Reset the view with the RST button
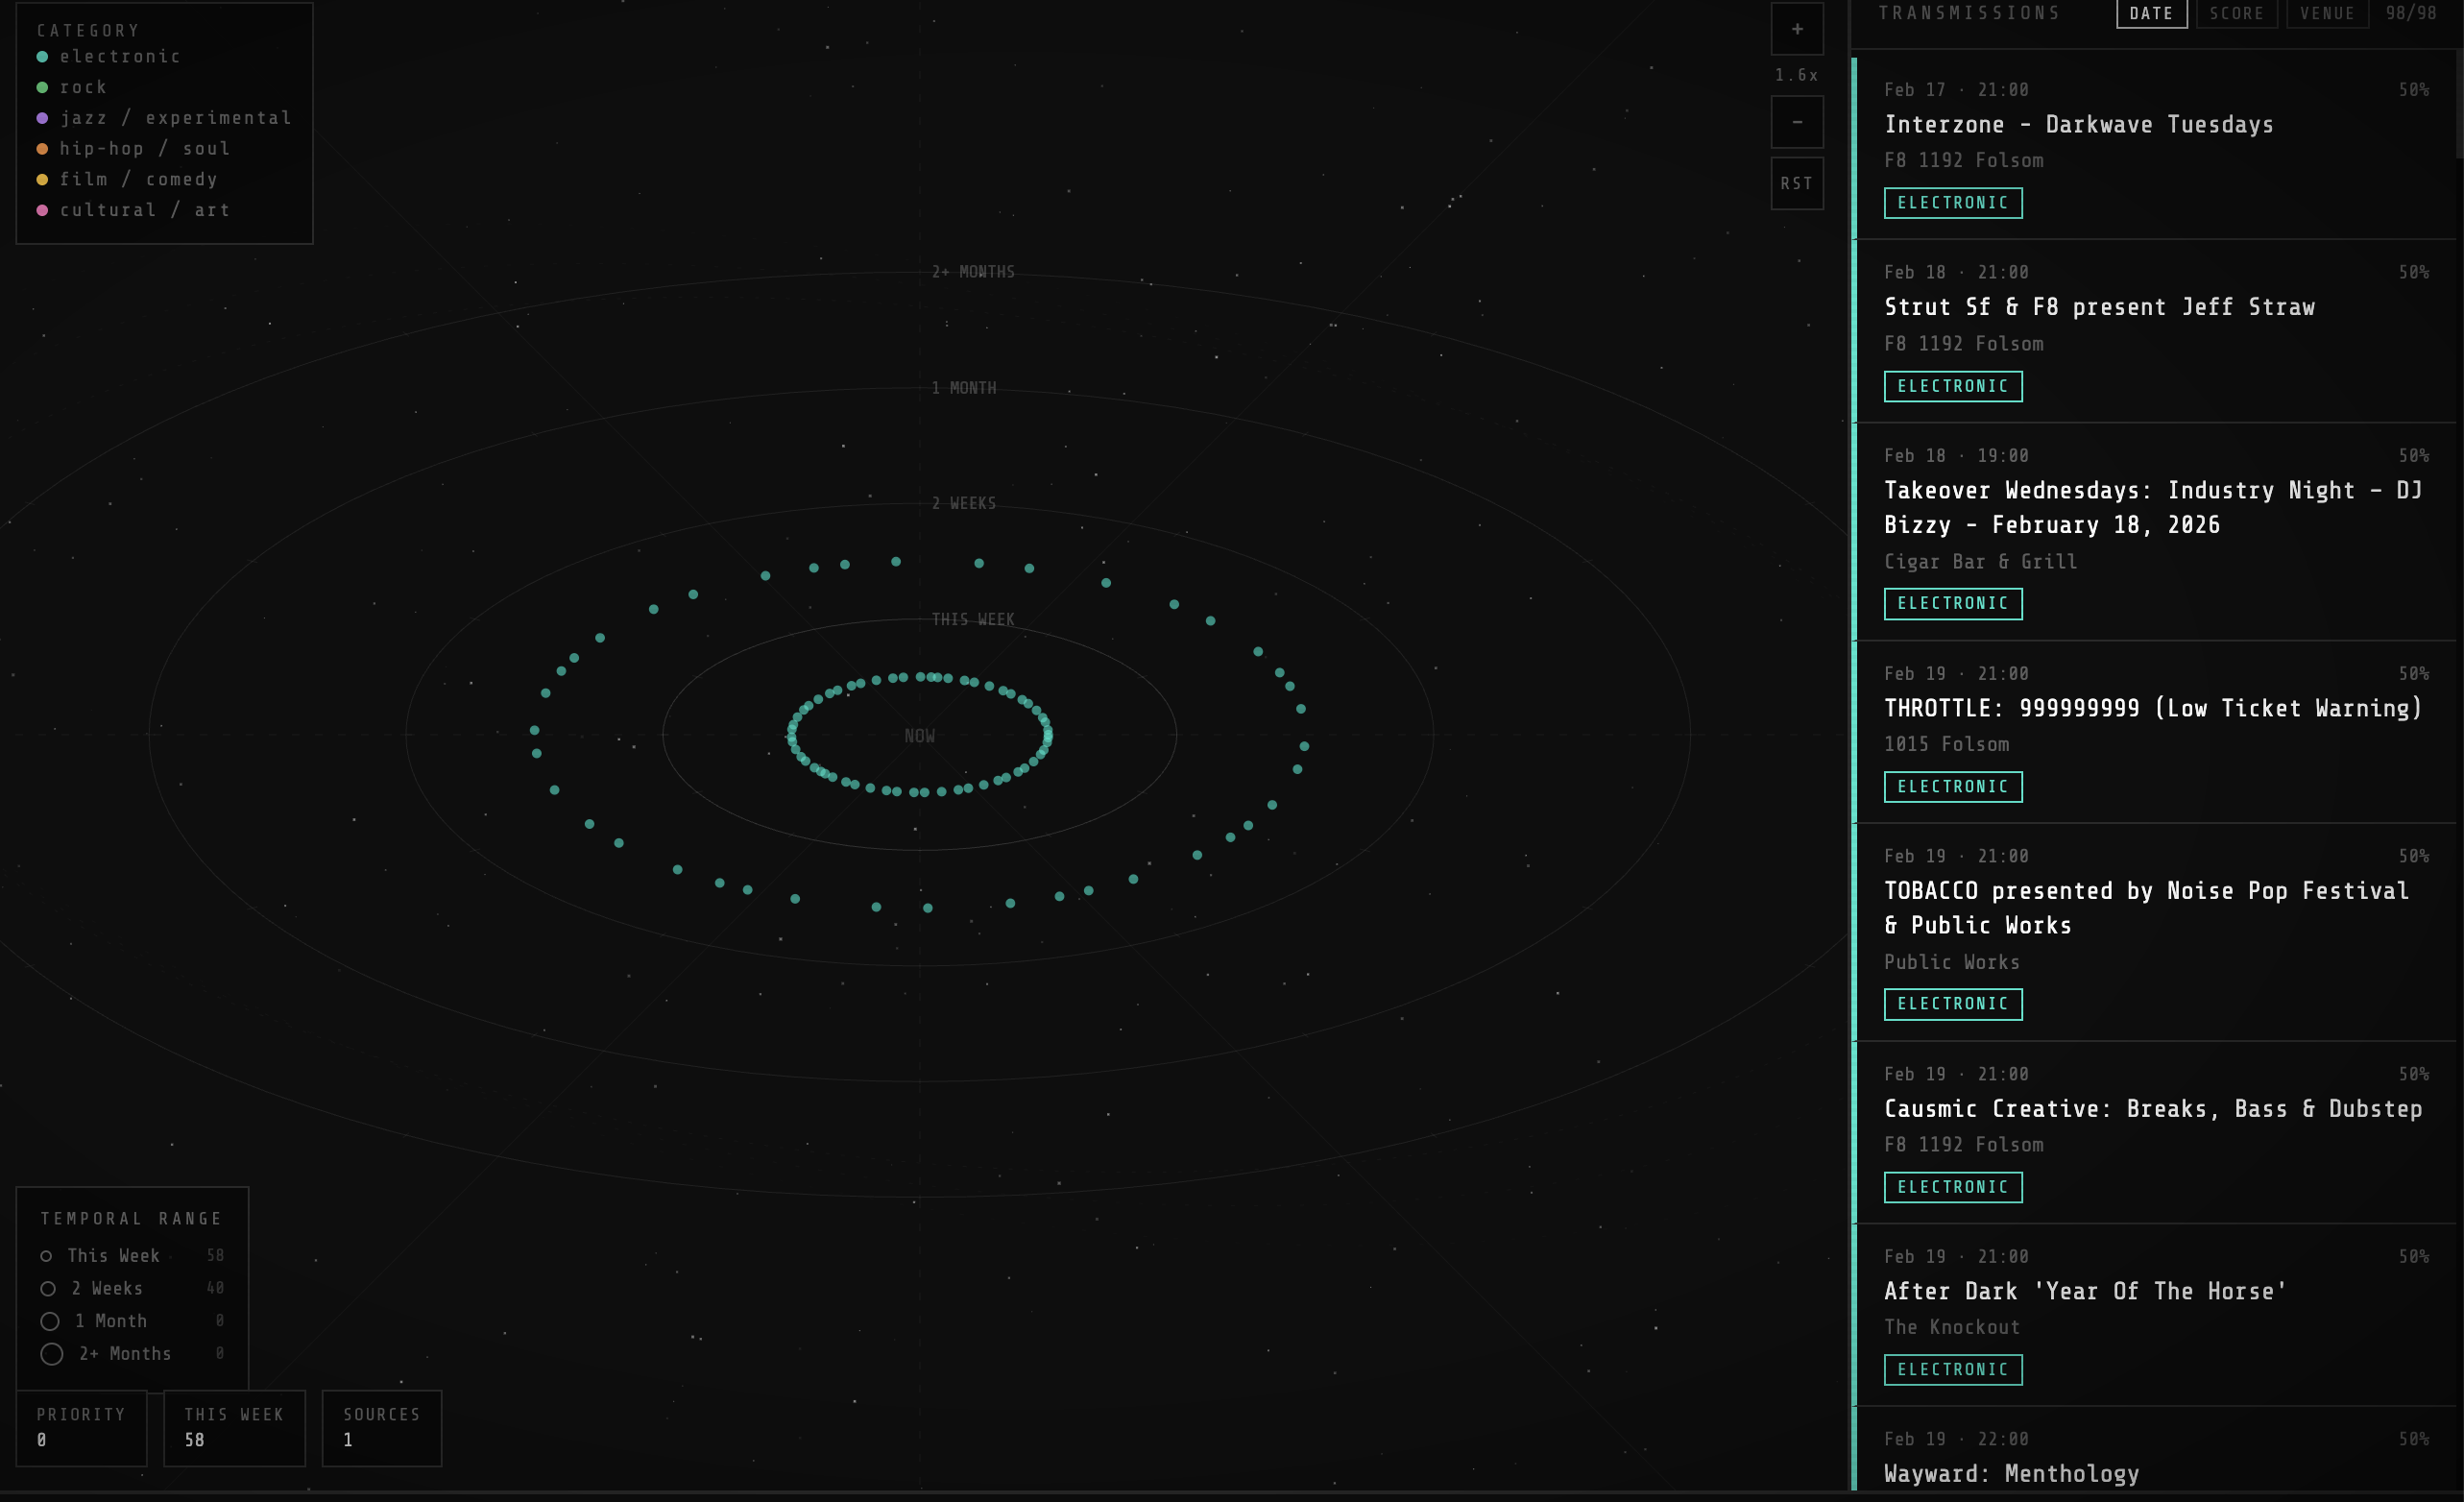Screen dimensions: 2464x1502 point(1797,183)
